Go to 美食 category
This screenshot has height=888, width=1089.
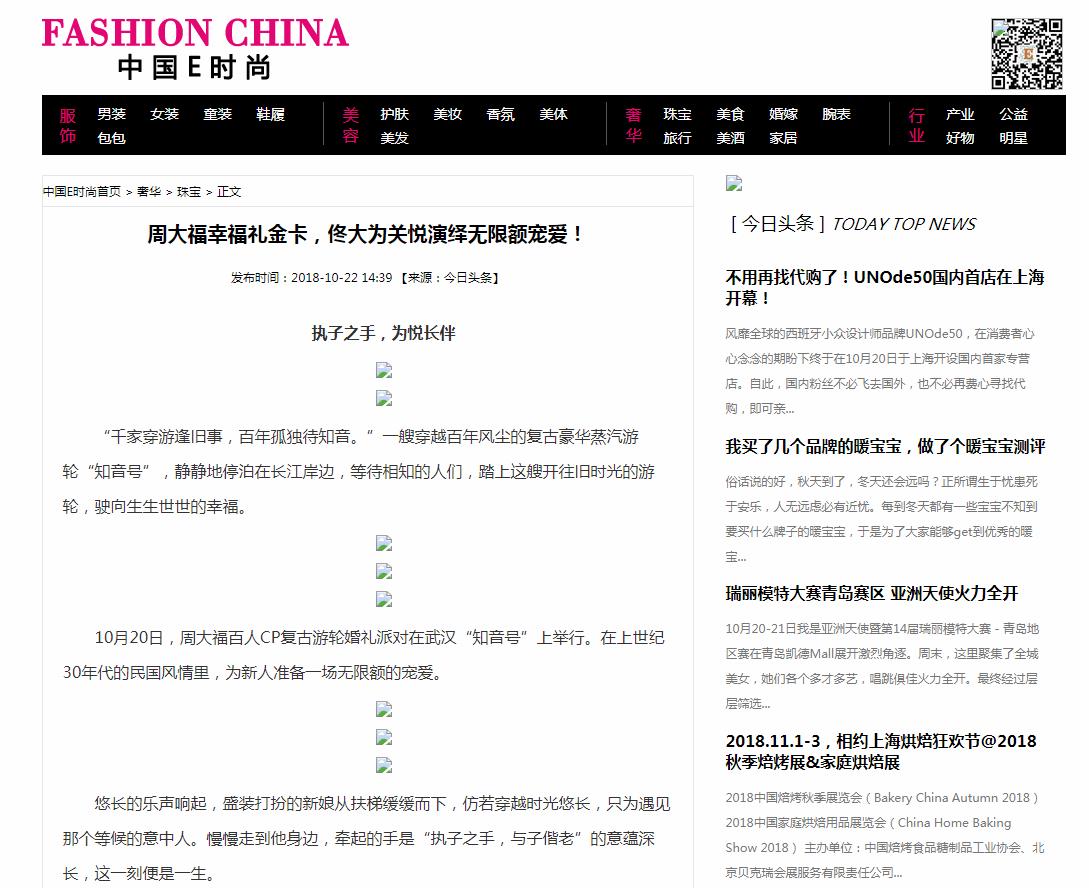tap(730, 114)
